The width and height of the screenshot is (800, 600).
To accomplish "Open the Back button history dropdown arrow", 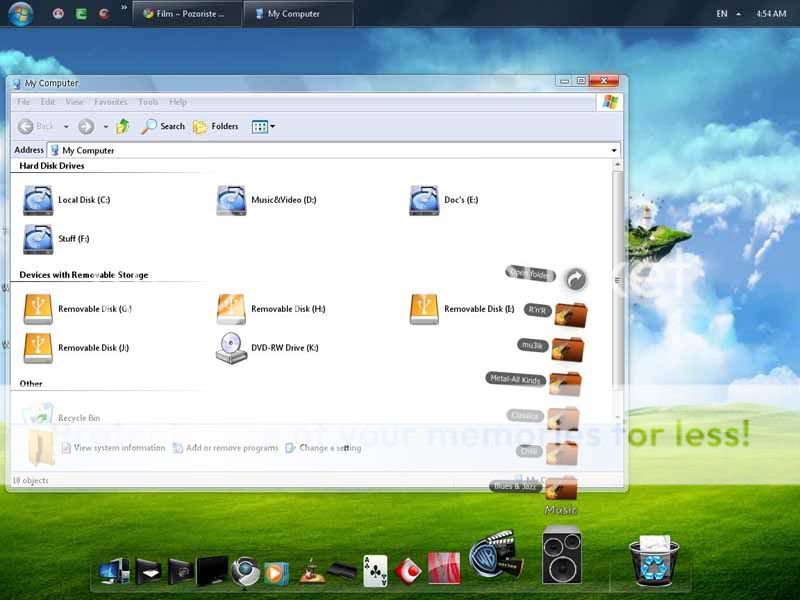I will click(66, 127).
